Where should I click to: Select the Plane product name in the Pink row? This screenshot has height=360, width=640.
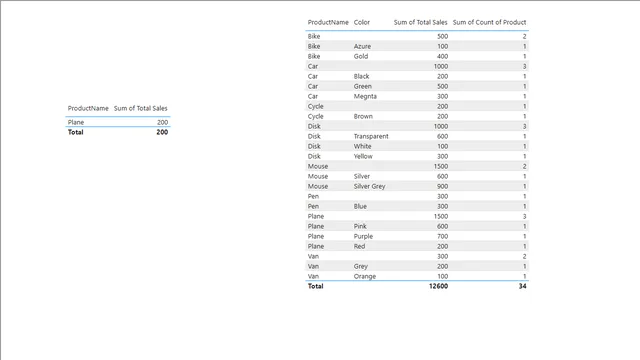click(316, 226)
